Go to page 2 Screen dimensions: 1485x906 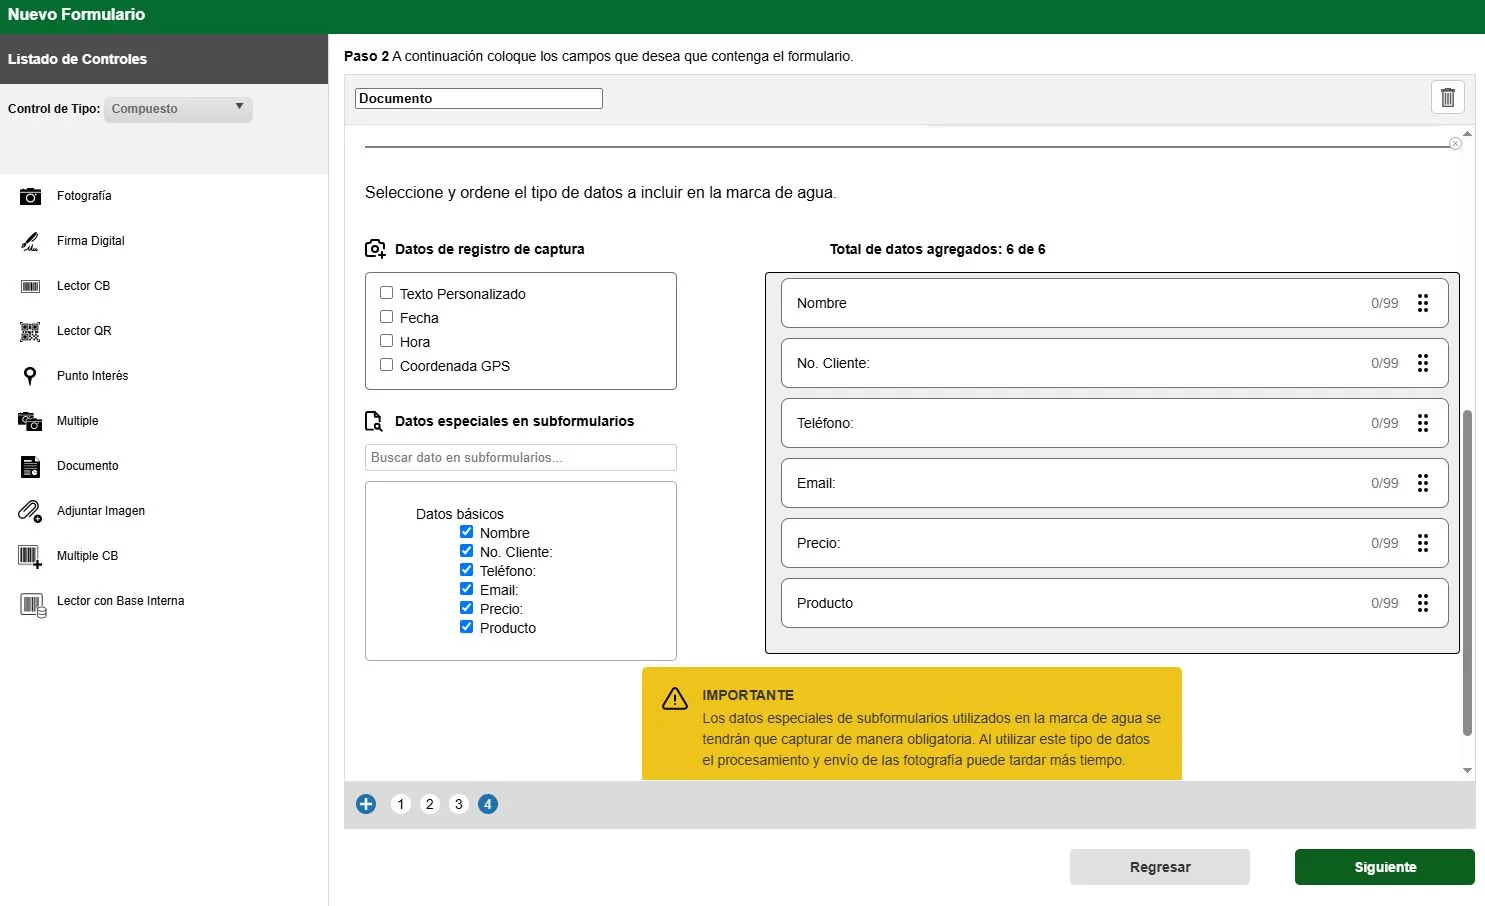tap(430, 804)
